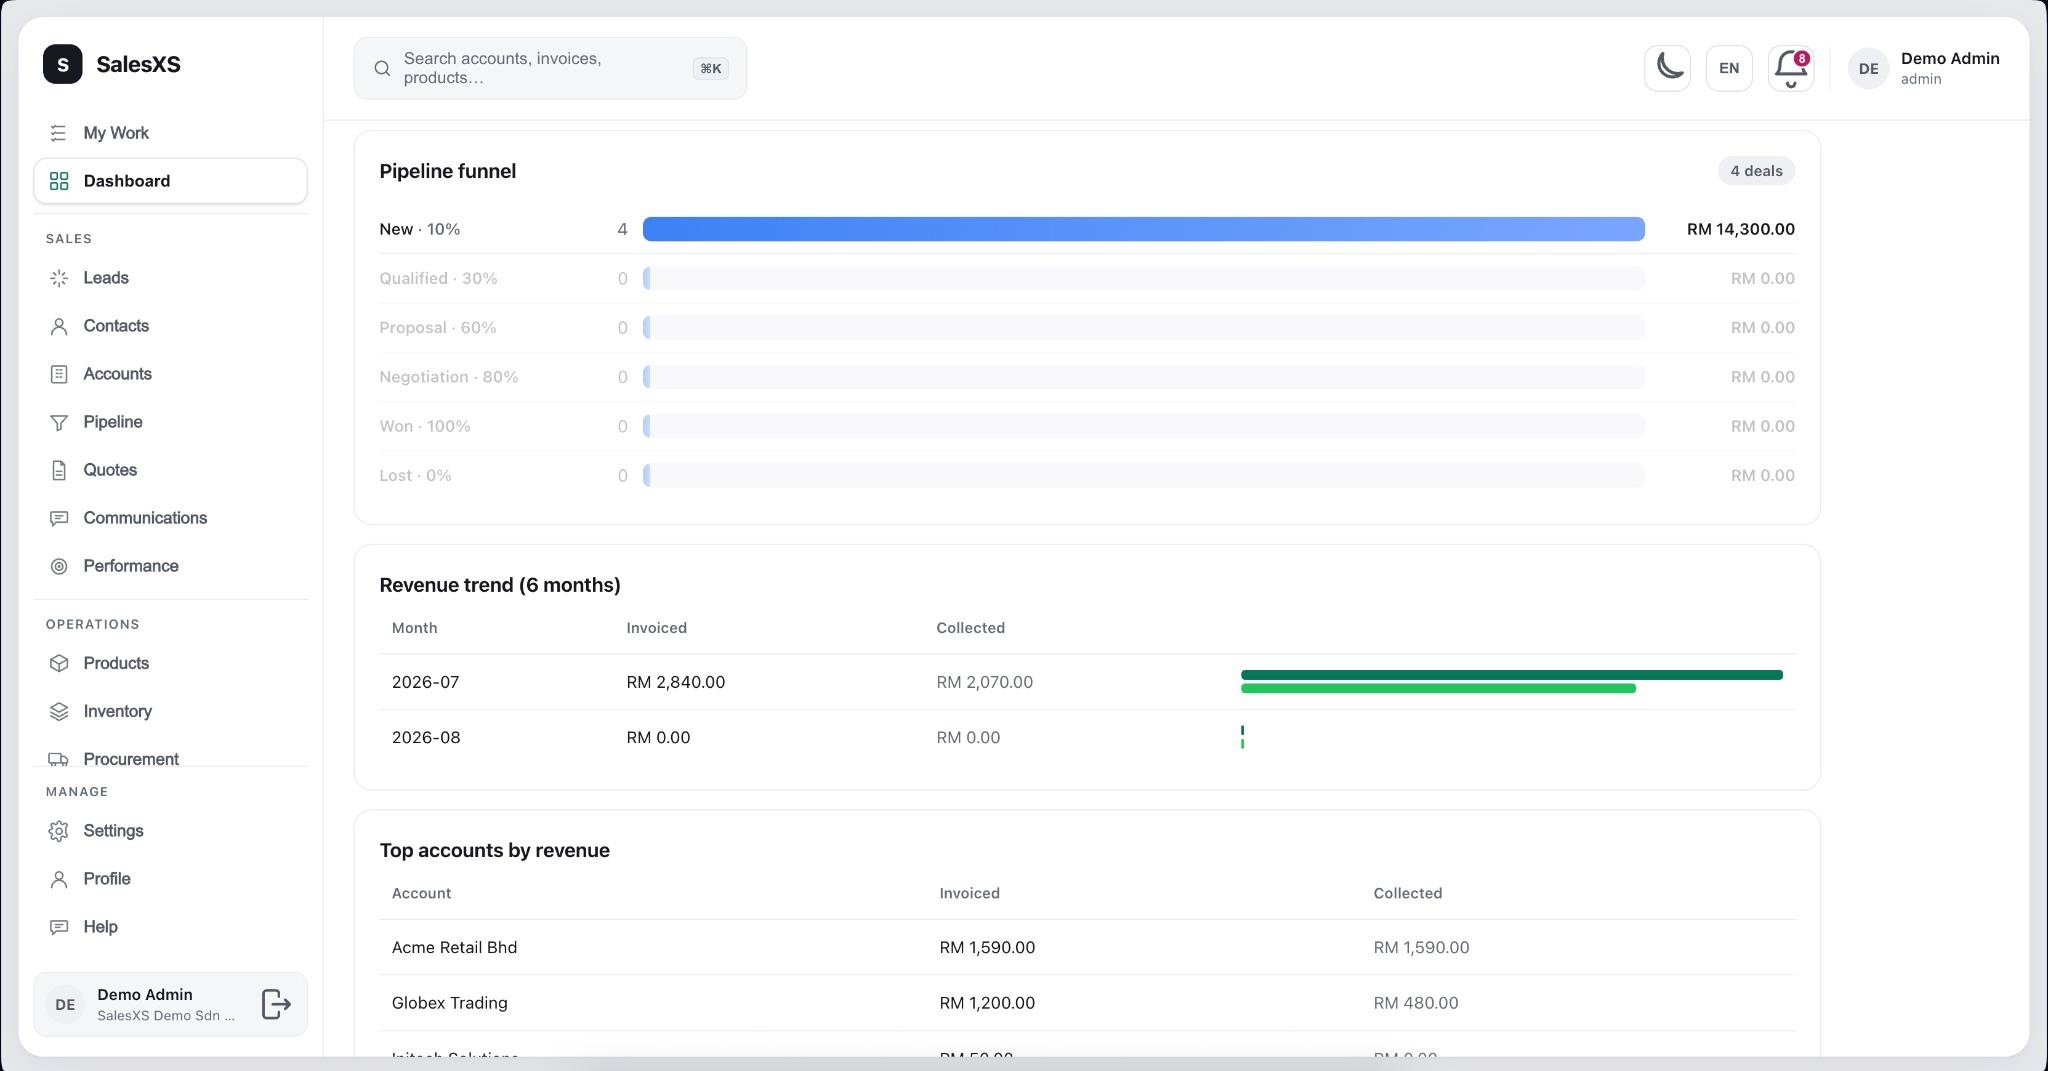
Task: Click the Pipeline funnel icon in sidebar
Action: click(x=59, y=422)
